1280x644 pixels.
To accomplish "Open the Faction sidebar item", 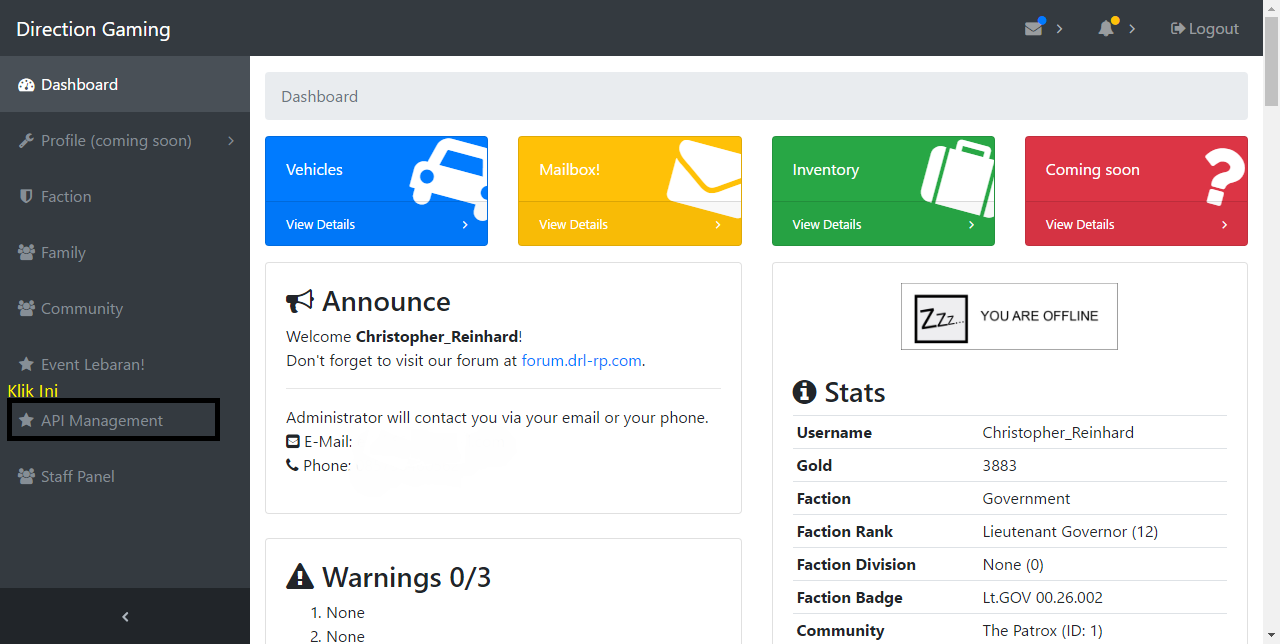I will click(125, 196).
